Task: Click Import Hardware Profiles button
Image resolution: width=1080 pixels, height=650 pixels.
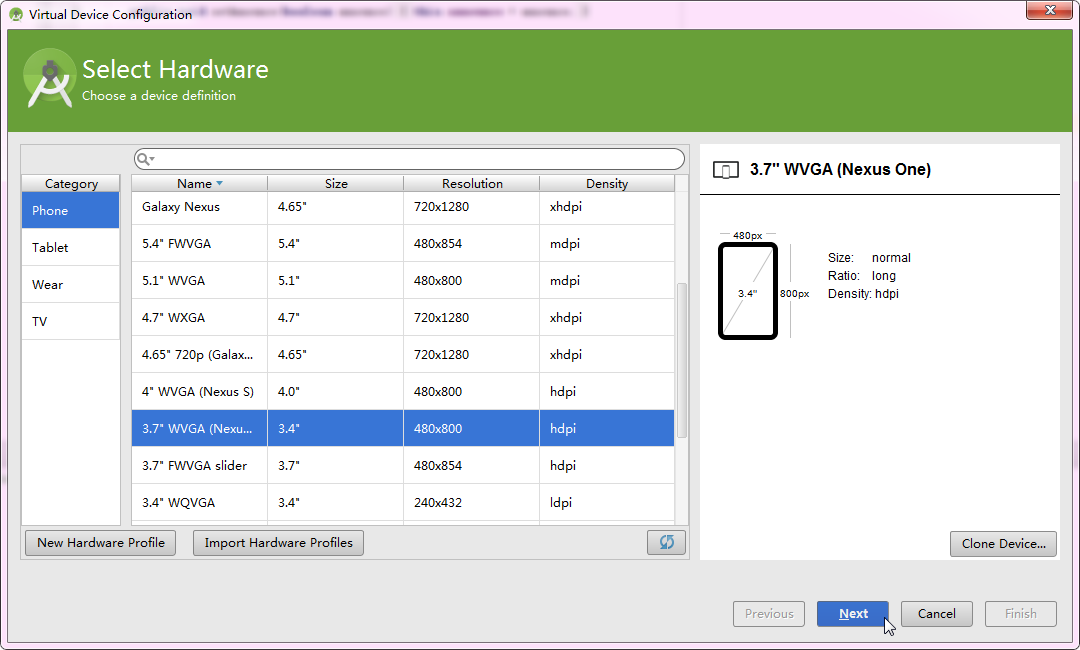Action: (x=278, y=543)
